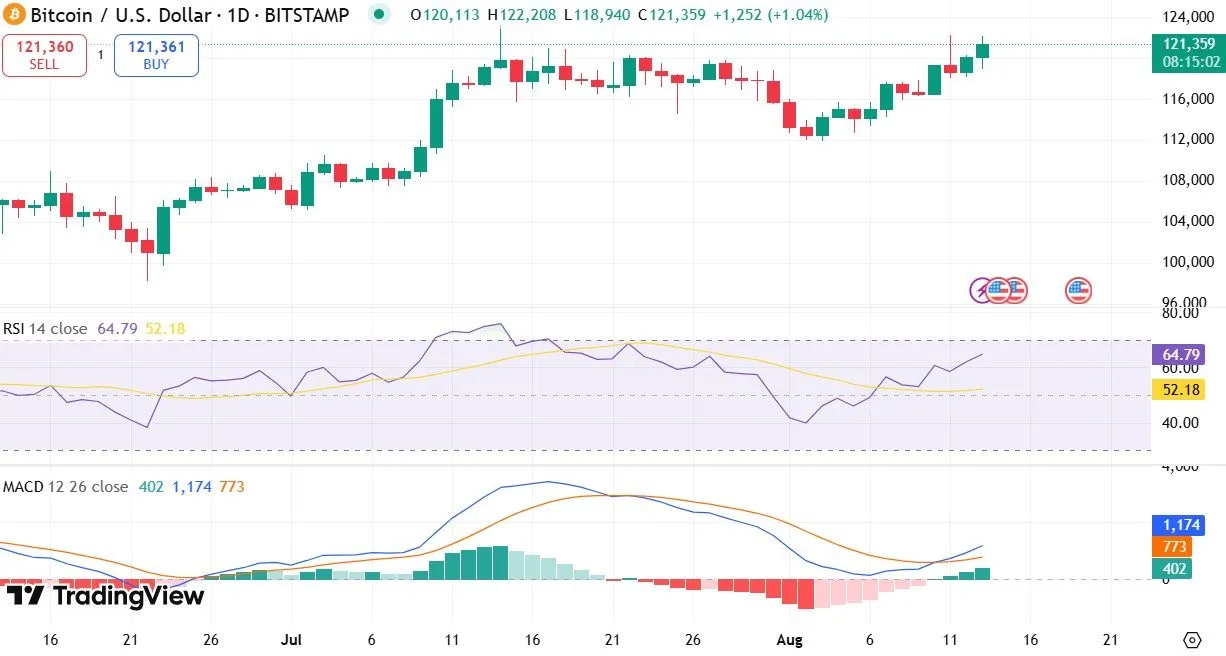Click the Bitcoin logo in the chart header
Screen dimensions: 1226x656
[15, 16]
